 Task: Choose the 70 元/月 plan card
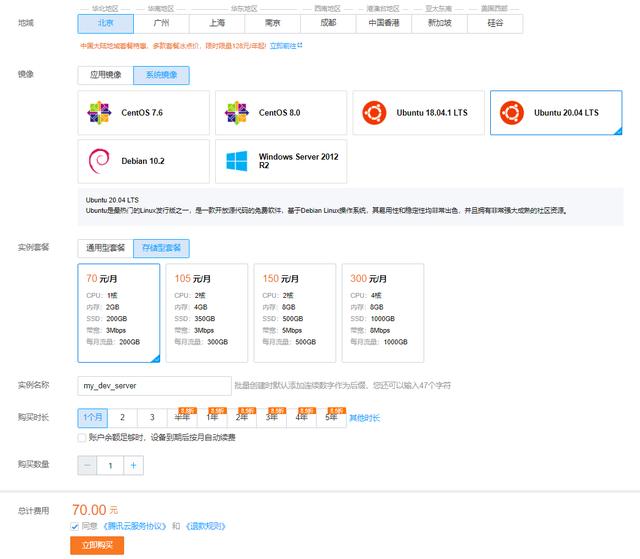[119, 313]
